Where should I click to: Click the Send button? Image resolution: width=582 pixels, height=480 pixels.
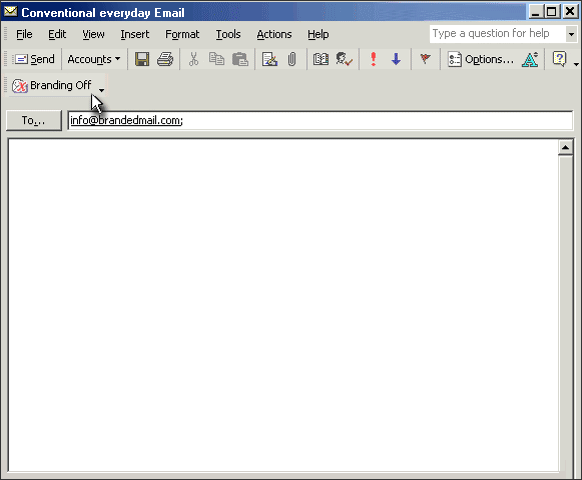34,59
